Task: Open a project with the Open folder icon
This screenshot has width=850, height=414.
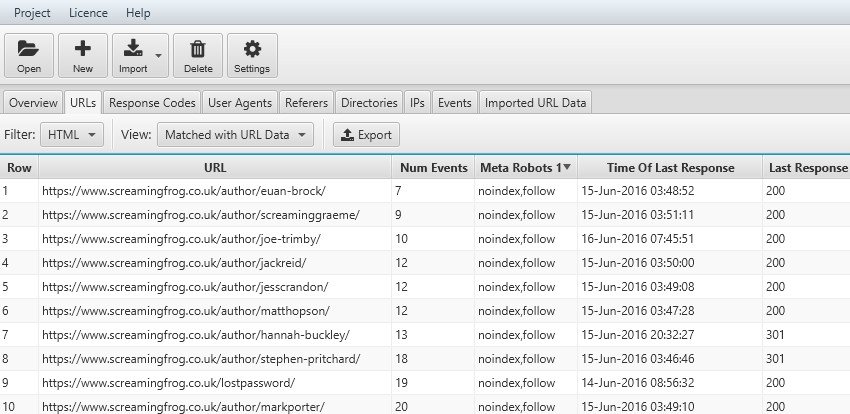Action: 29,55
